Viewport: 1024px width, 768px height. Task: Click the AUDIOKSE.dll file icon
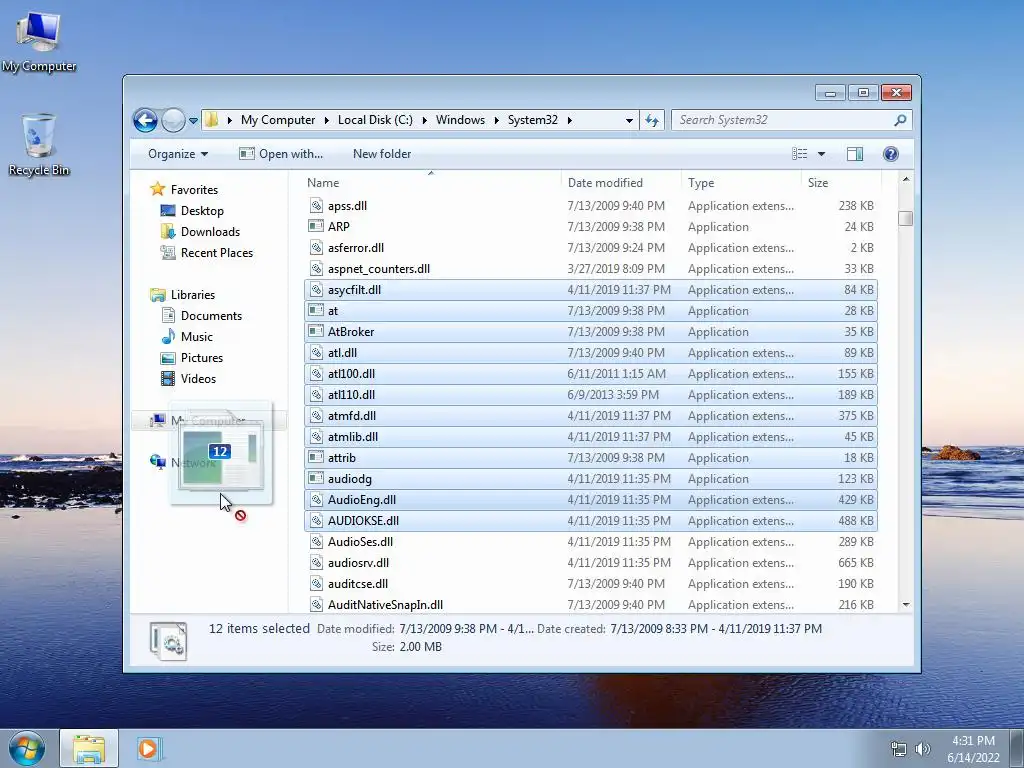[316, 521]
